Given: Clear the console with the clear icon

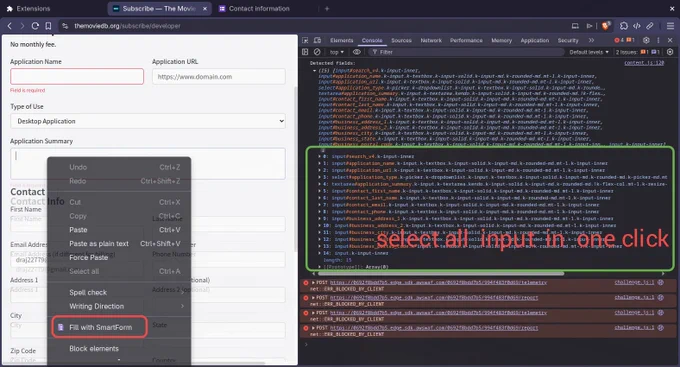Looking at the screenshot, I should [317, 52].
